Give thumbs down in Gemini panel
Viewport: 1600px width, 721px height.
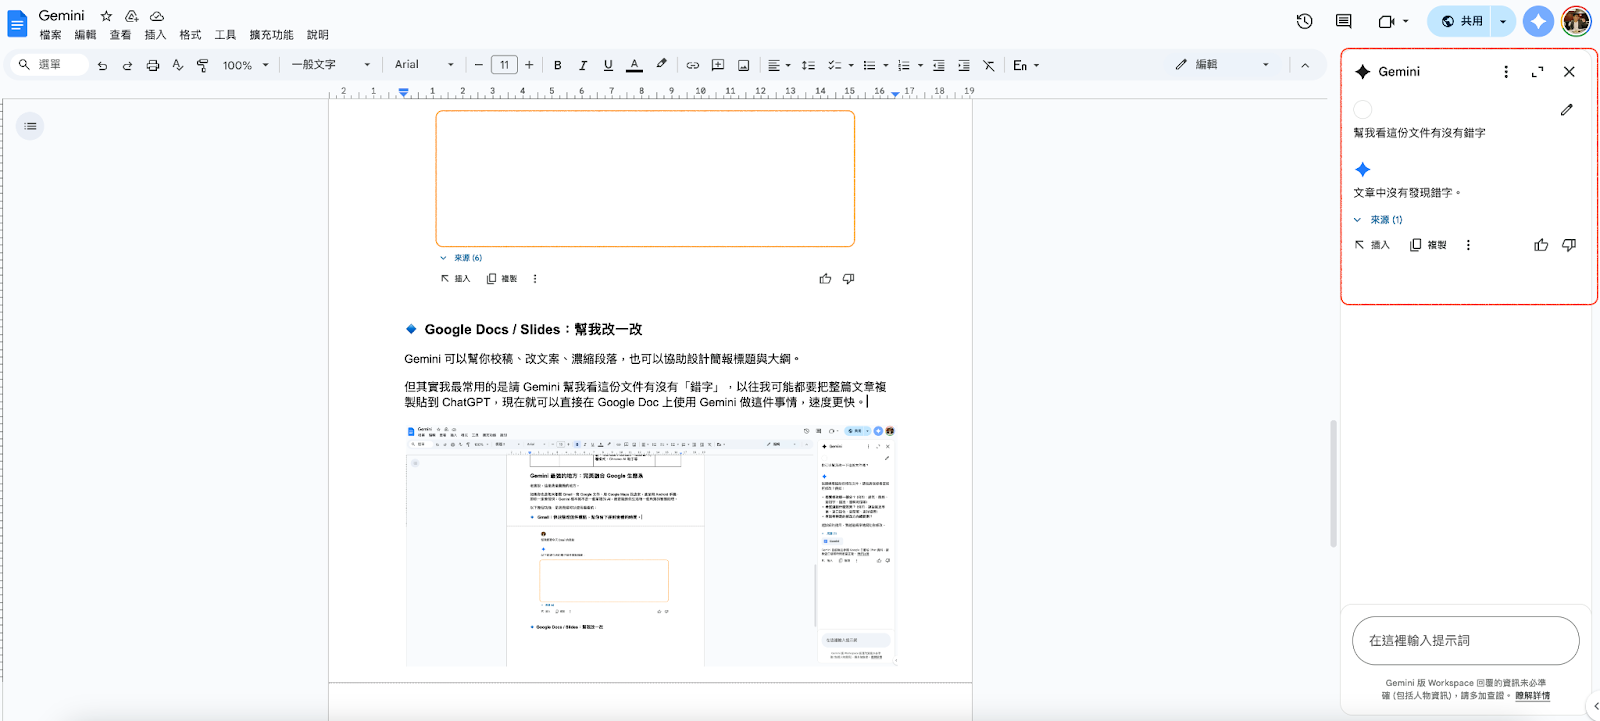[x=1569, y=245]
